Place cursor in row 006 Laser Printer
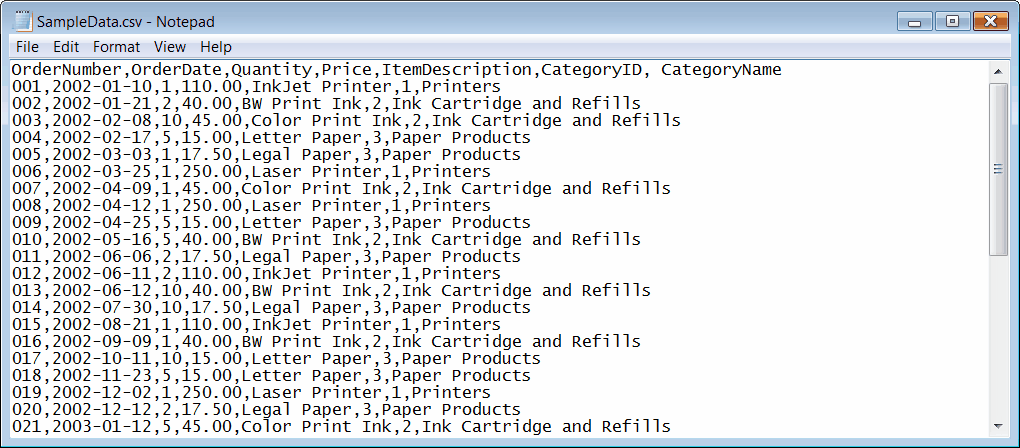 [x=251, y=171]
